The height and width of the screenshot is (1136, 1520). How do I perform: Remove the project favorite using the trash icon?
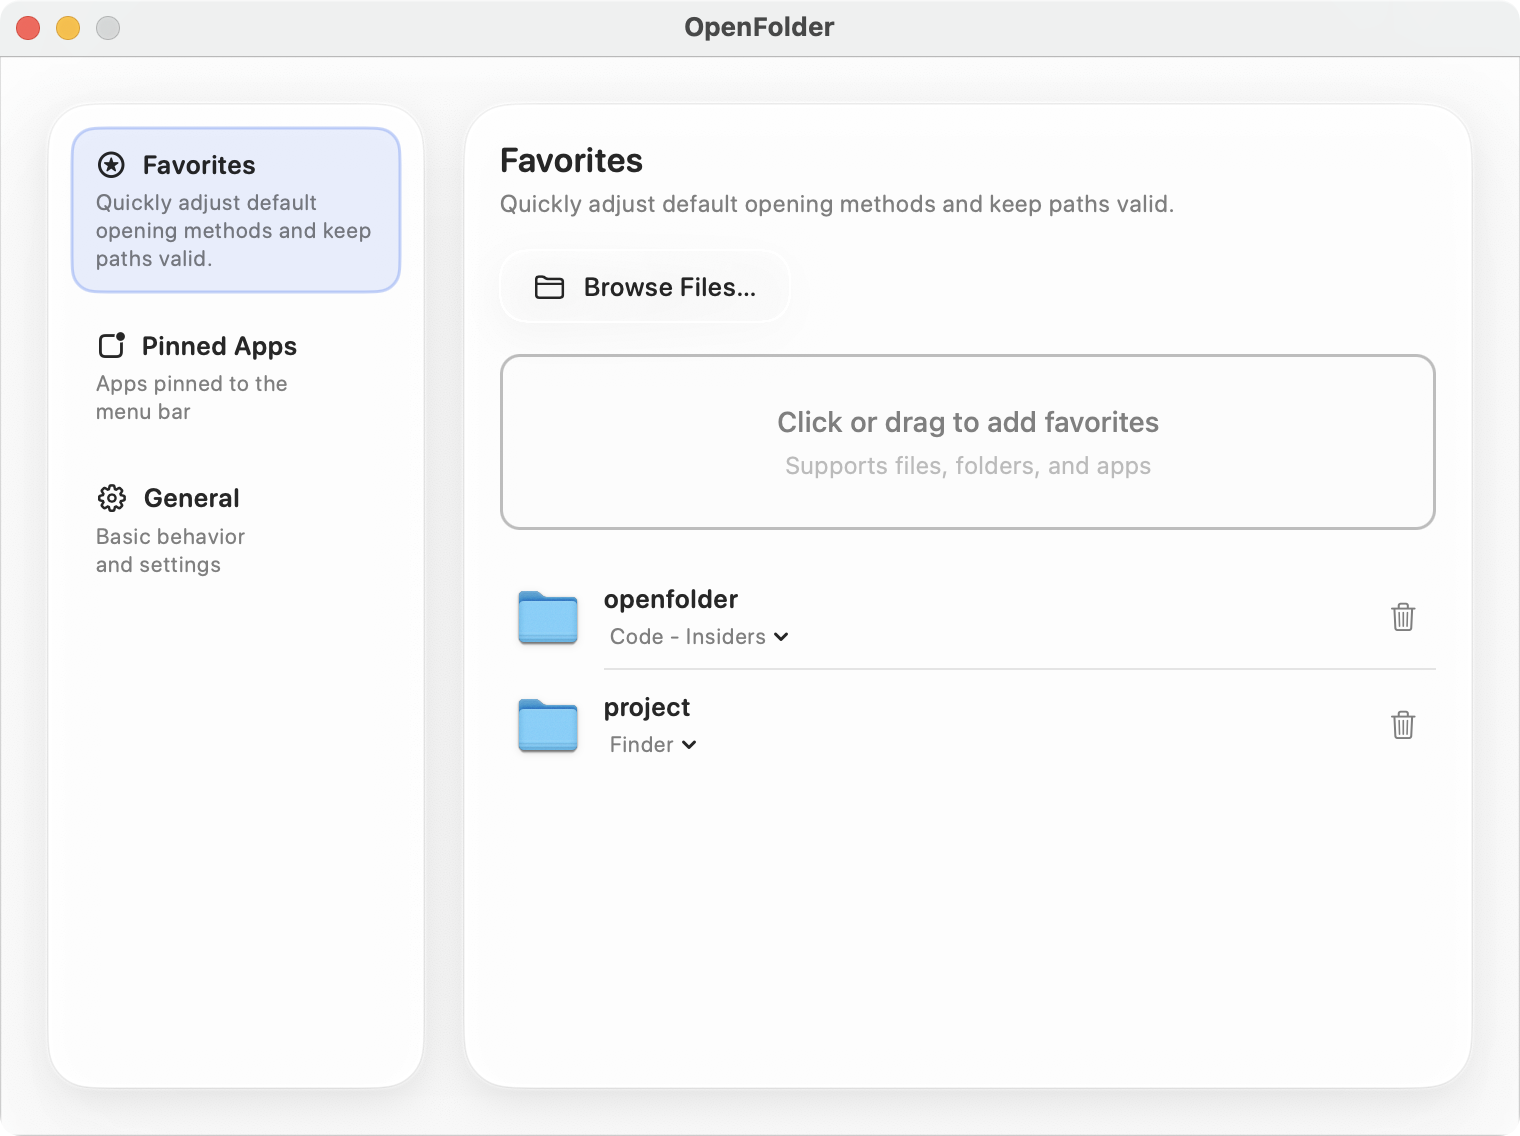tap(1403, 725)
